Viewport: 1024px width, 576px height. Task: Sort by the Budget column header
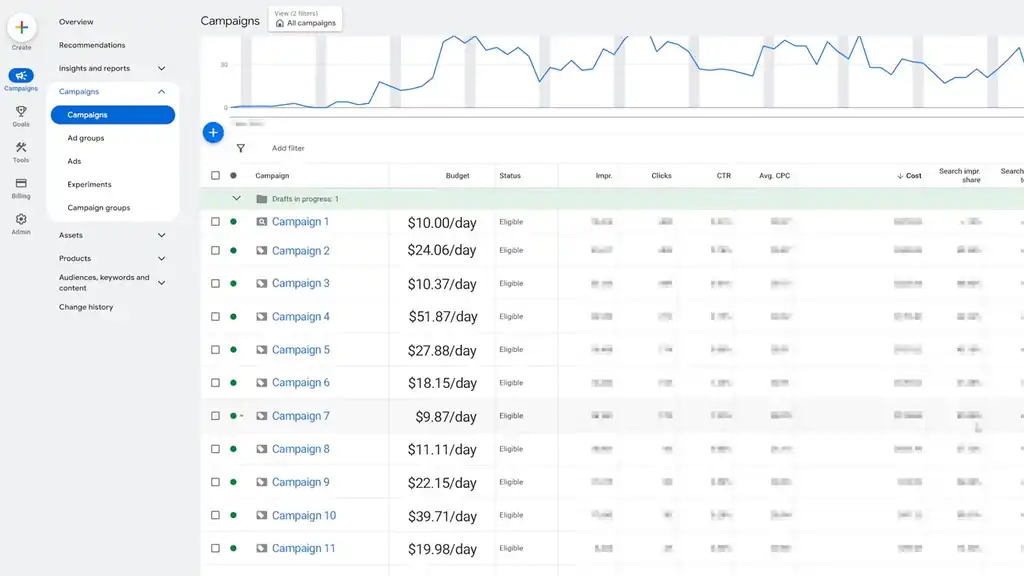pos(457,176)
